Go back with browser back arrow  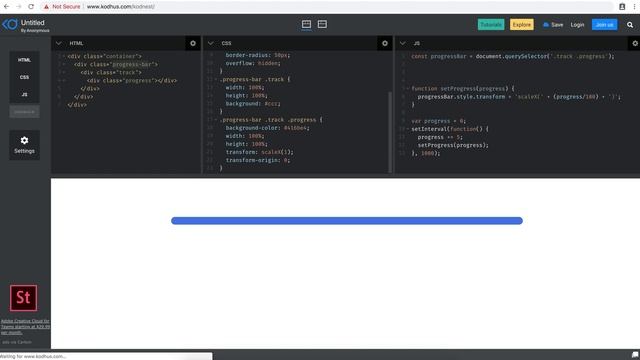click(x=6, y=7)
